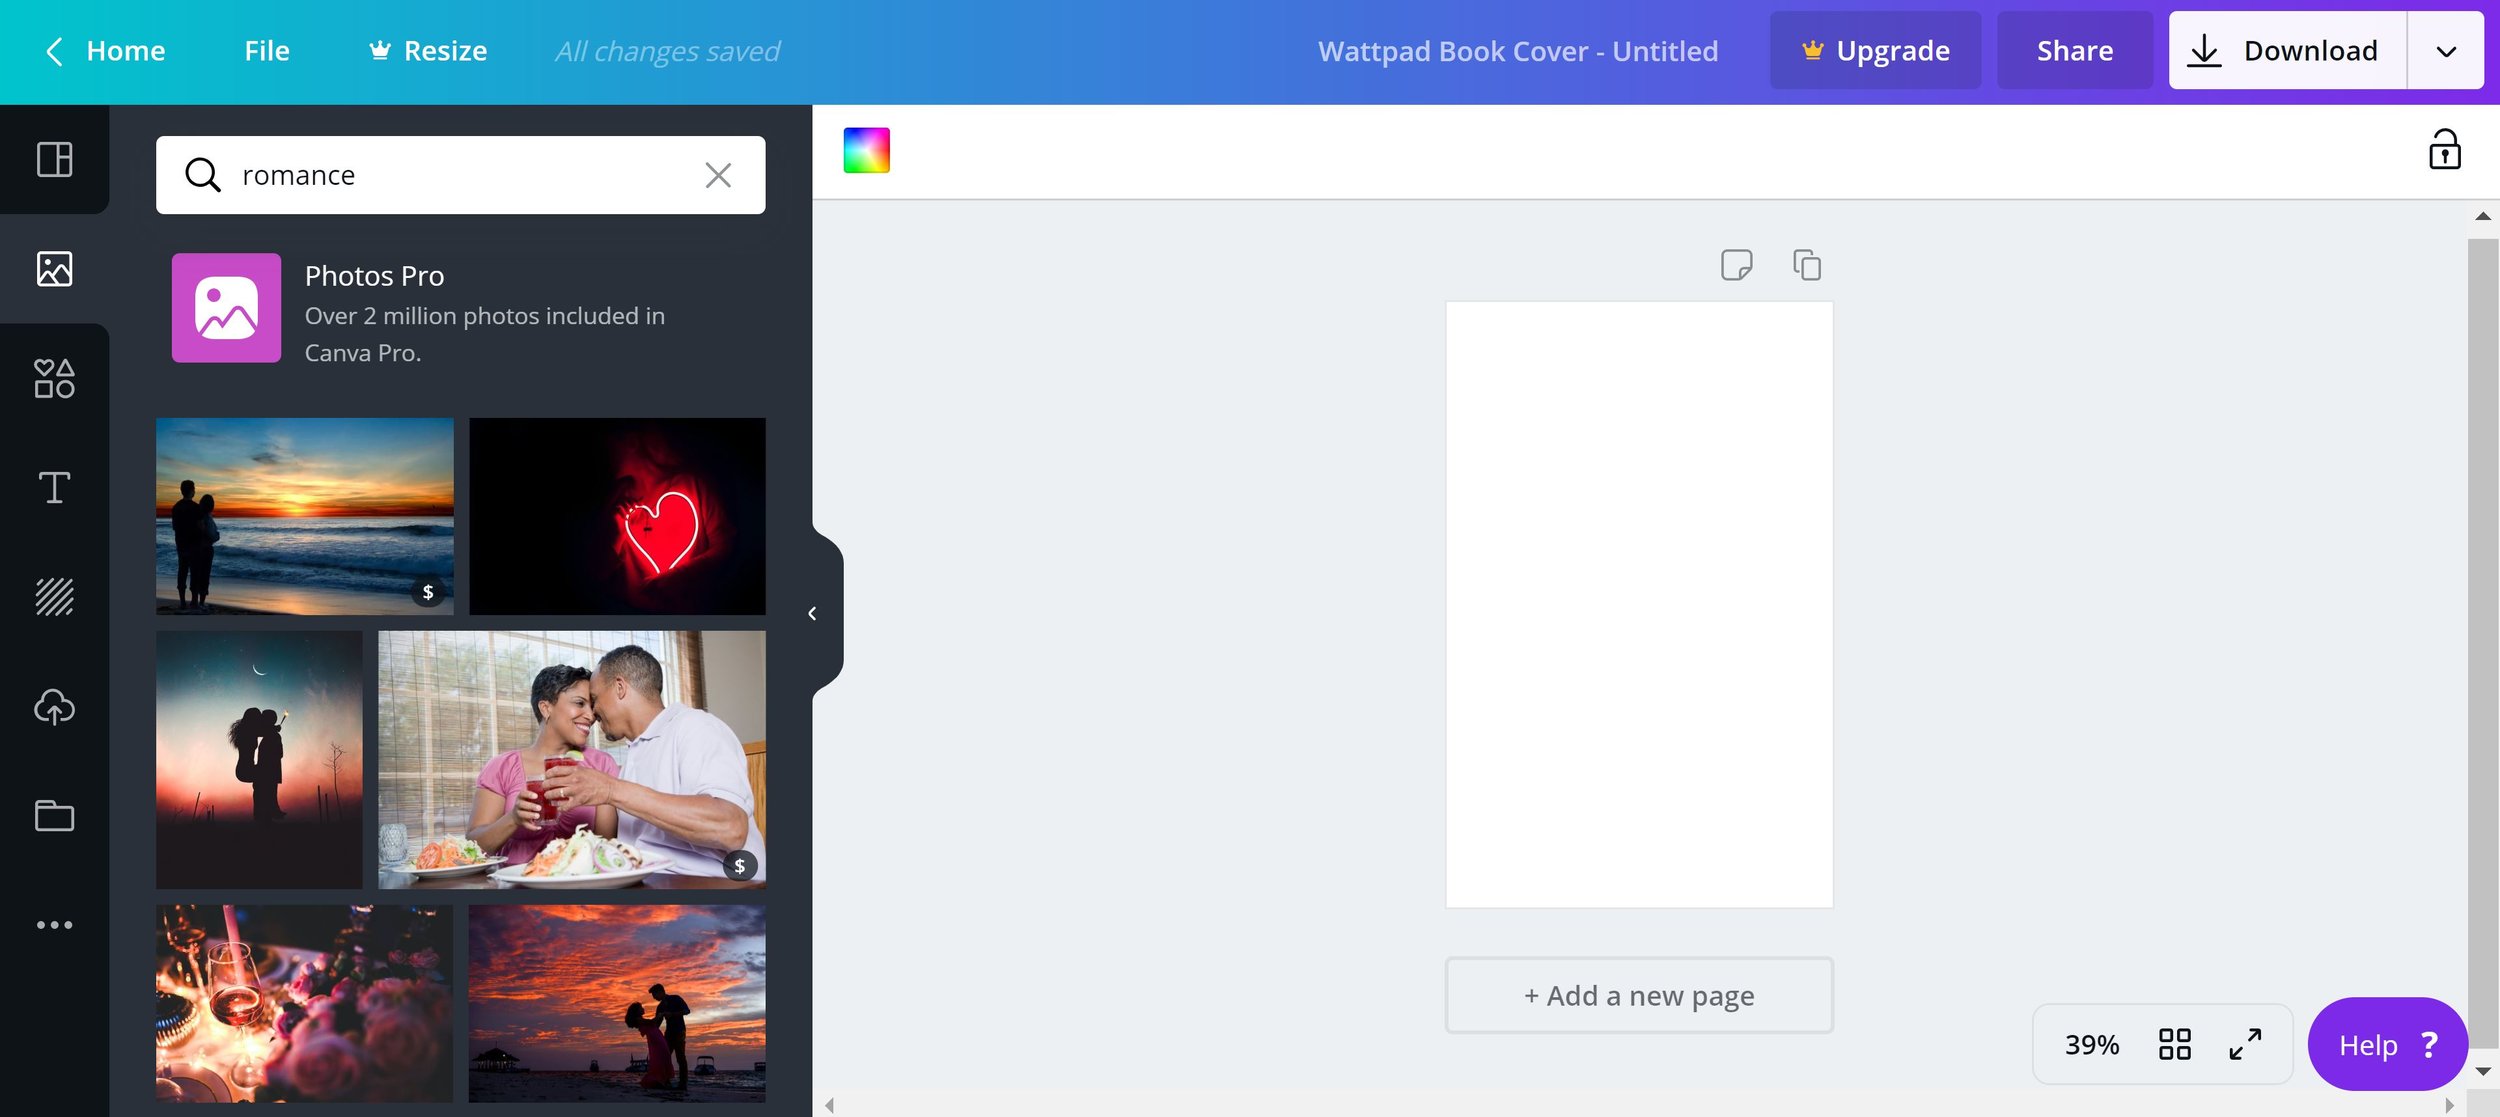This screenshot has width=2500, height=1117.
Task: Click the vertical scrollbar down arrow
Action: point(2483,1072)
